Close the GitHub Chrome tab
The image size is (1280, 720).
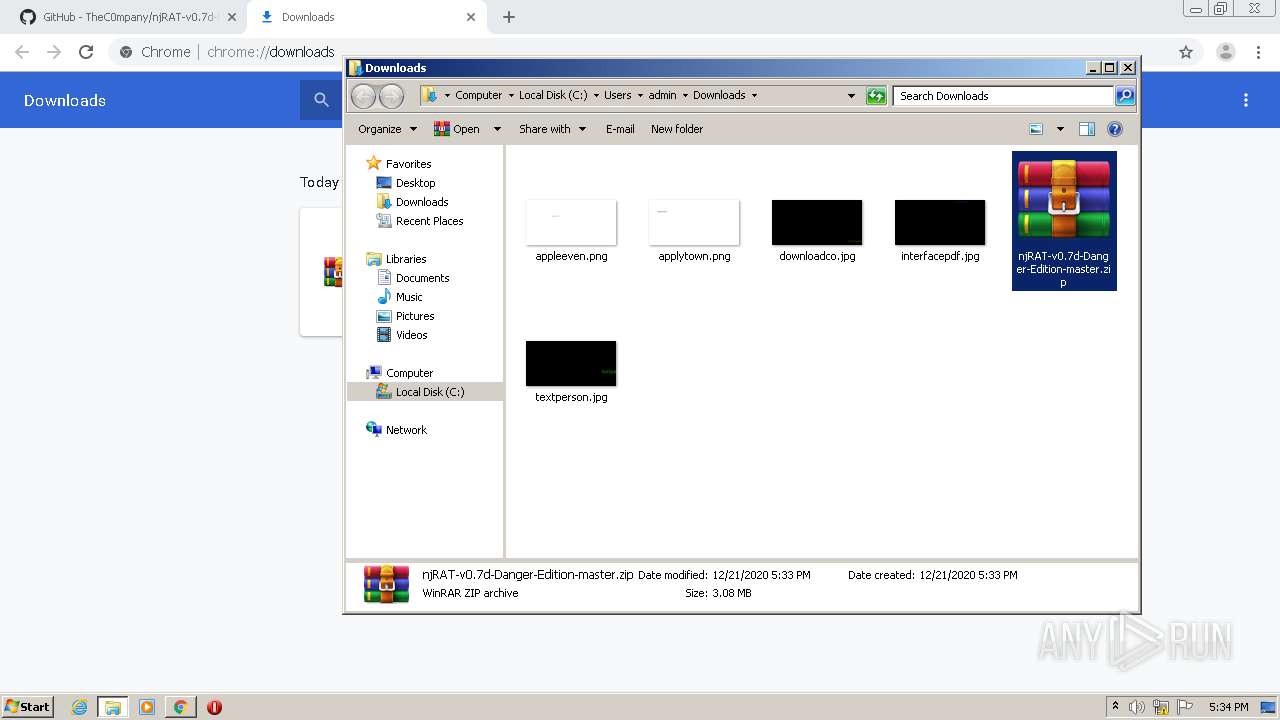(231, 17)
